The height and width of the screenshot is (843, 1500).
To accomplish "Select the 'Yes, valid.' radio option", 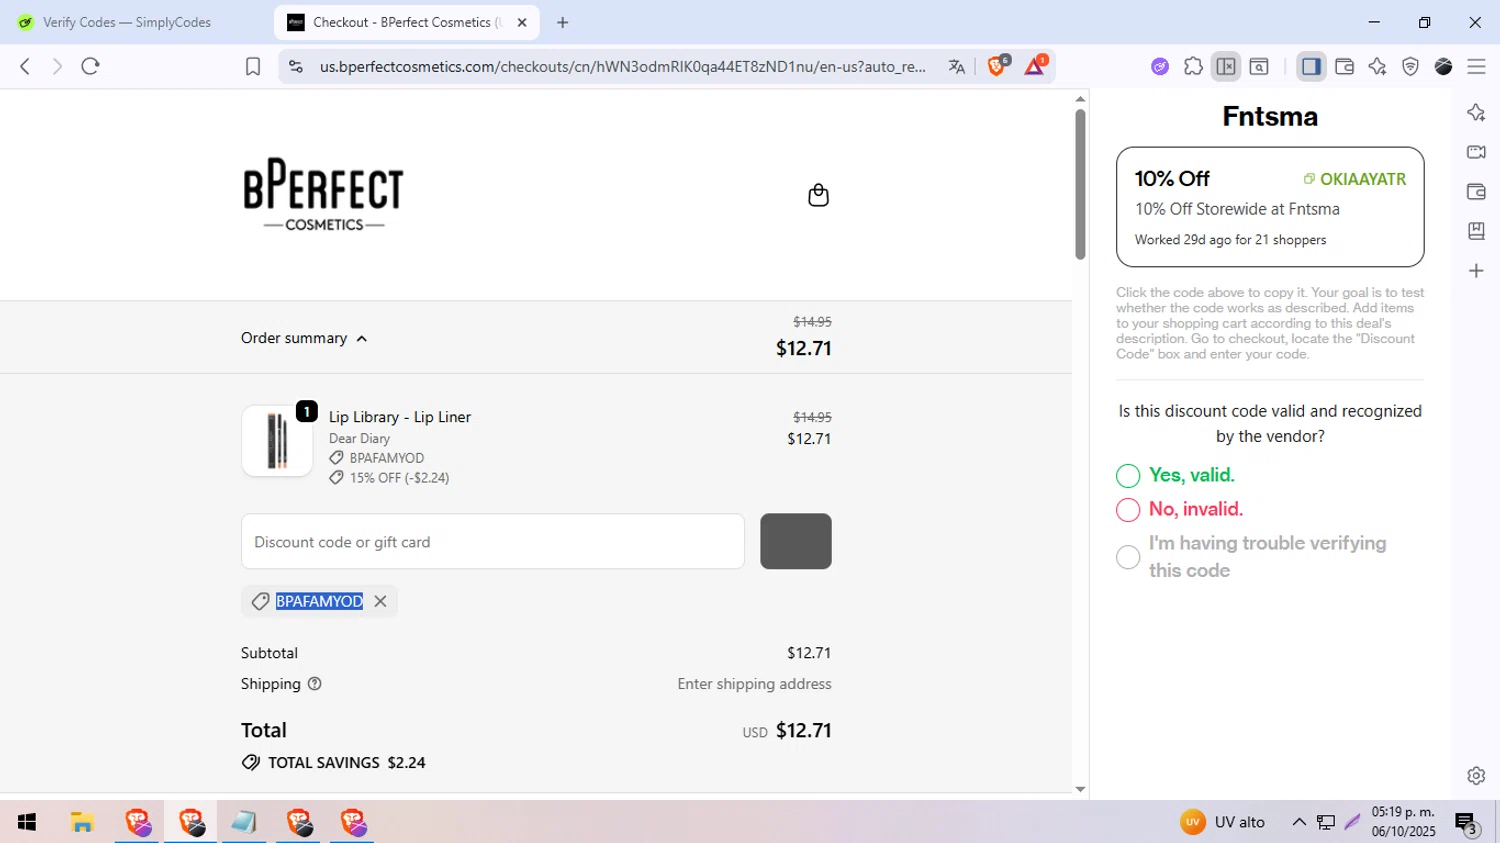I will (1128, 476).
